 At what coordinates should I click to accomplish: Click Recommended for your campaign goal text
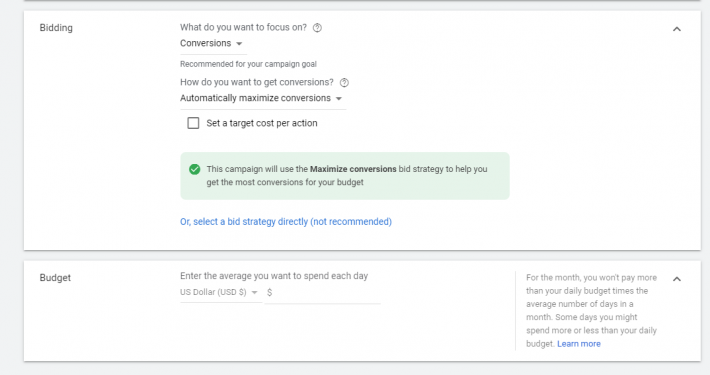(x=248, y=64)
